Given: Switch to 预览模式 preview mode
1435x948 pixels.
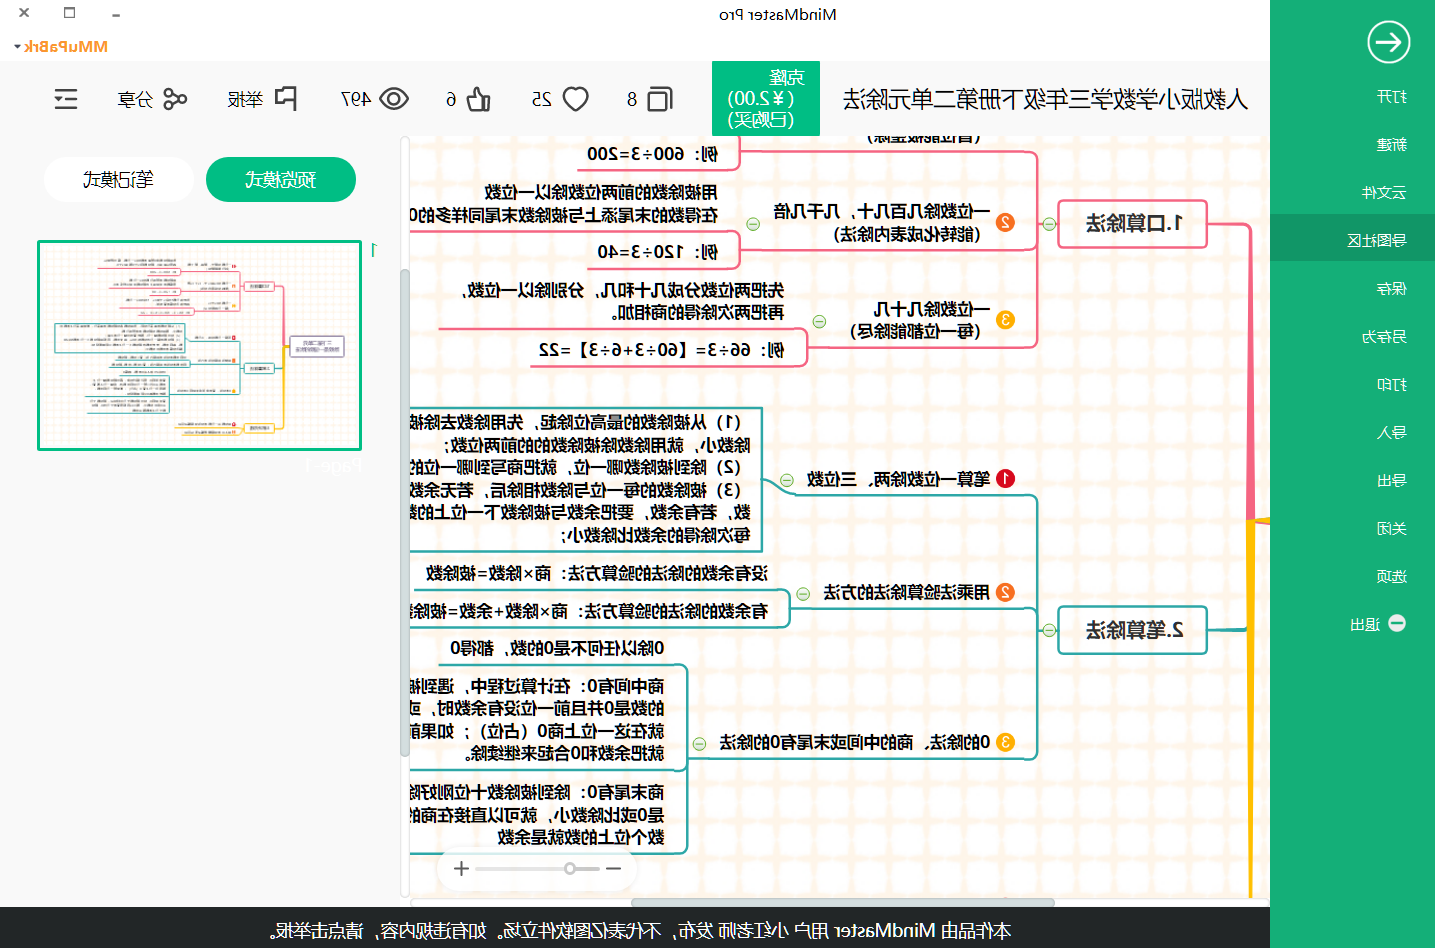Looking at the screenshot, I should coord(281,180).
